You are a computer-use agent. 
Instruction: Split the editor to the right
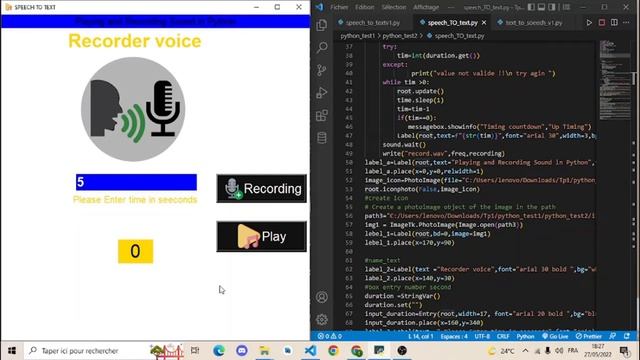pyautogui.click(x=614, y=22)
